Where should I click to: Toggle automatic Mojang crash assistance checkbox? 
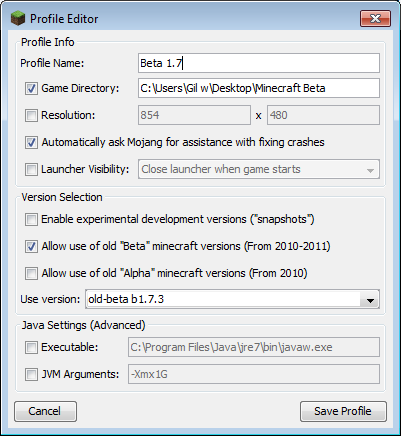point(31,143)
